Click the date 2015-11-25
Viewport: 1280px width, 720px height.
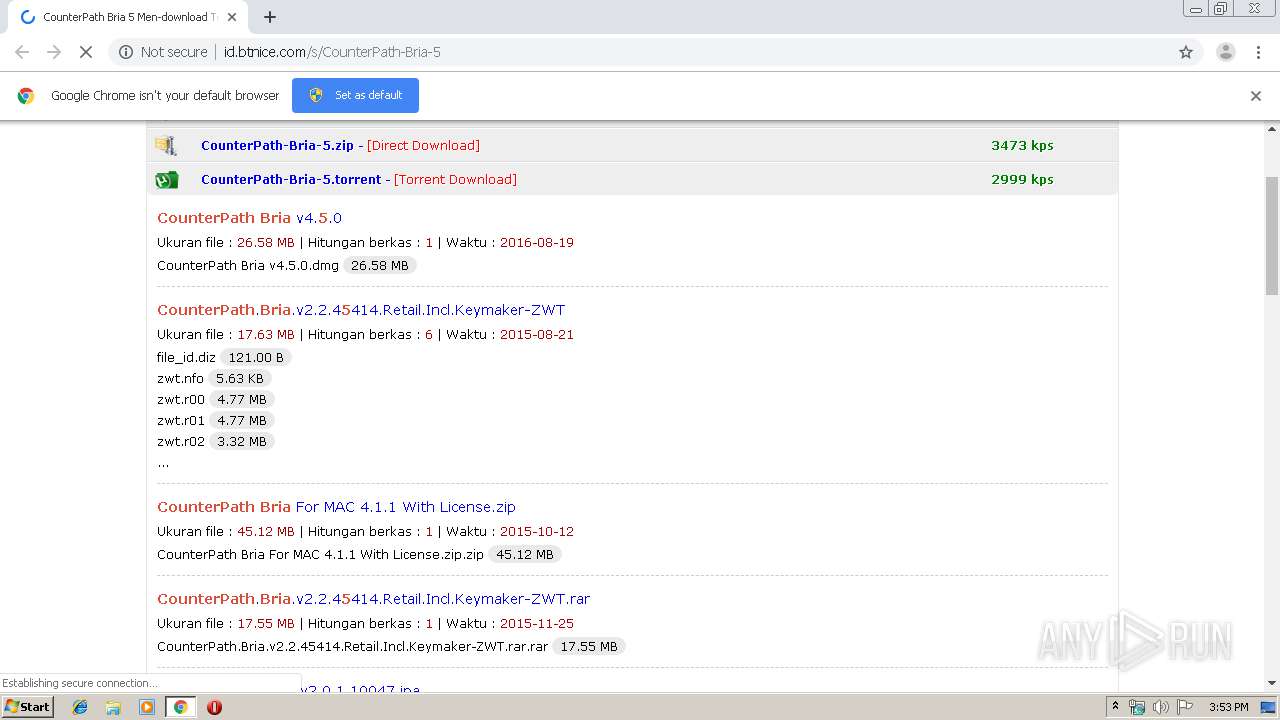coord(537,624)
